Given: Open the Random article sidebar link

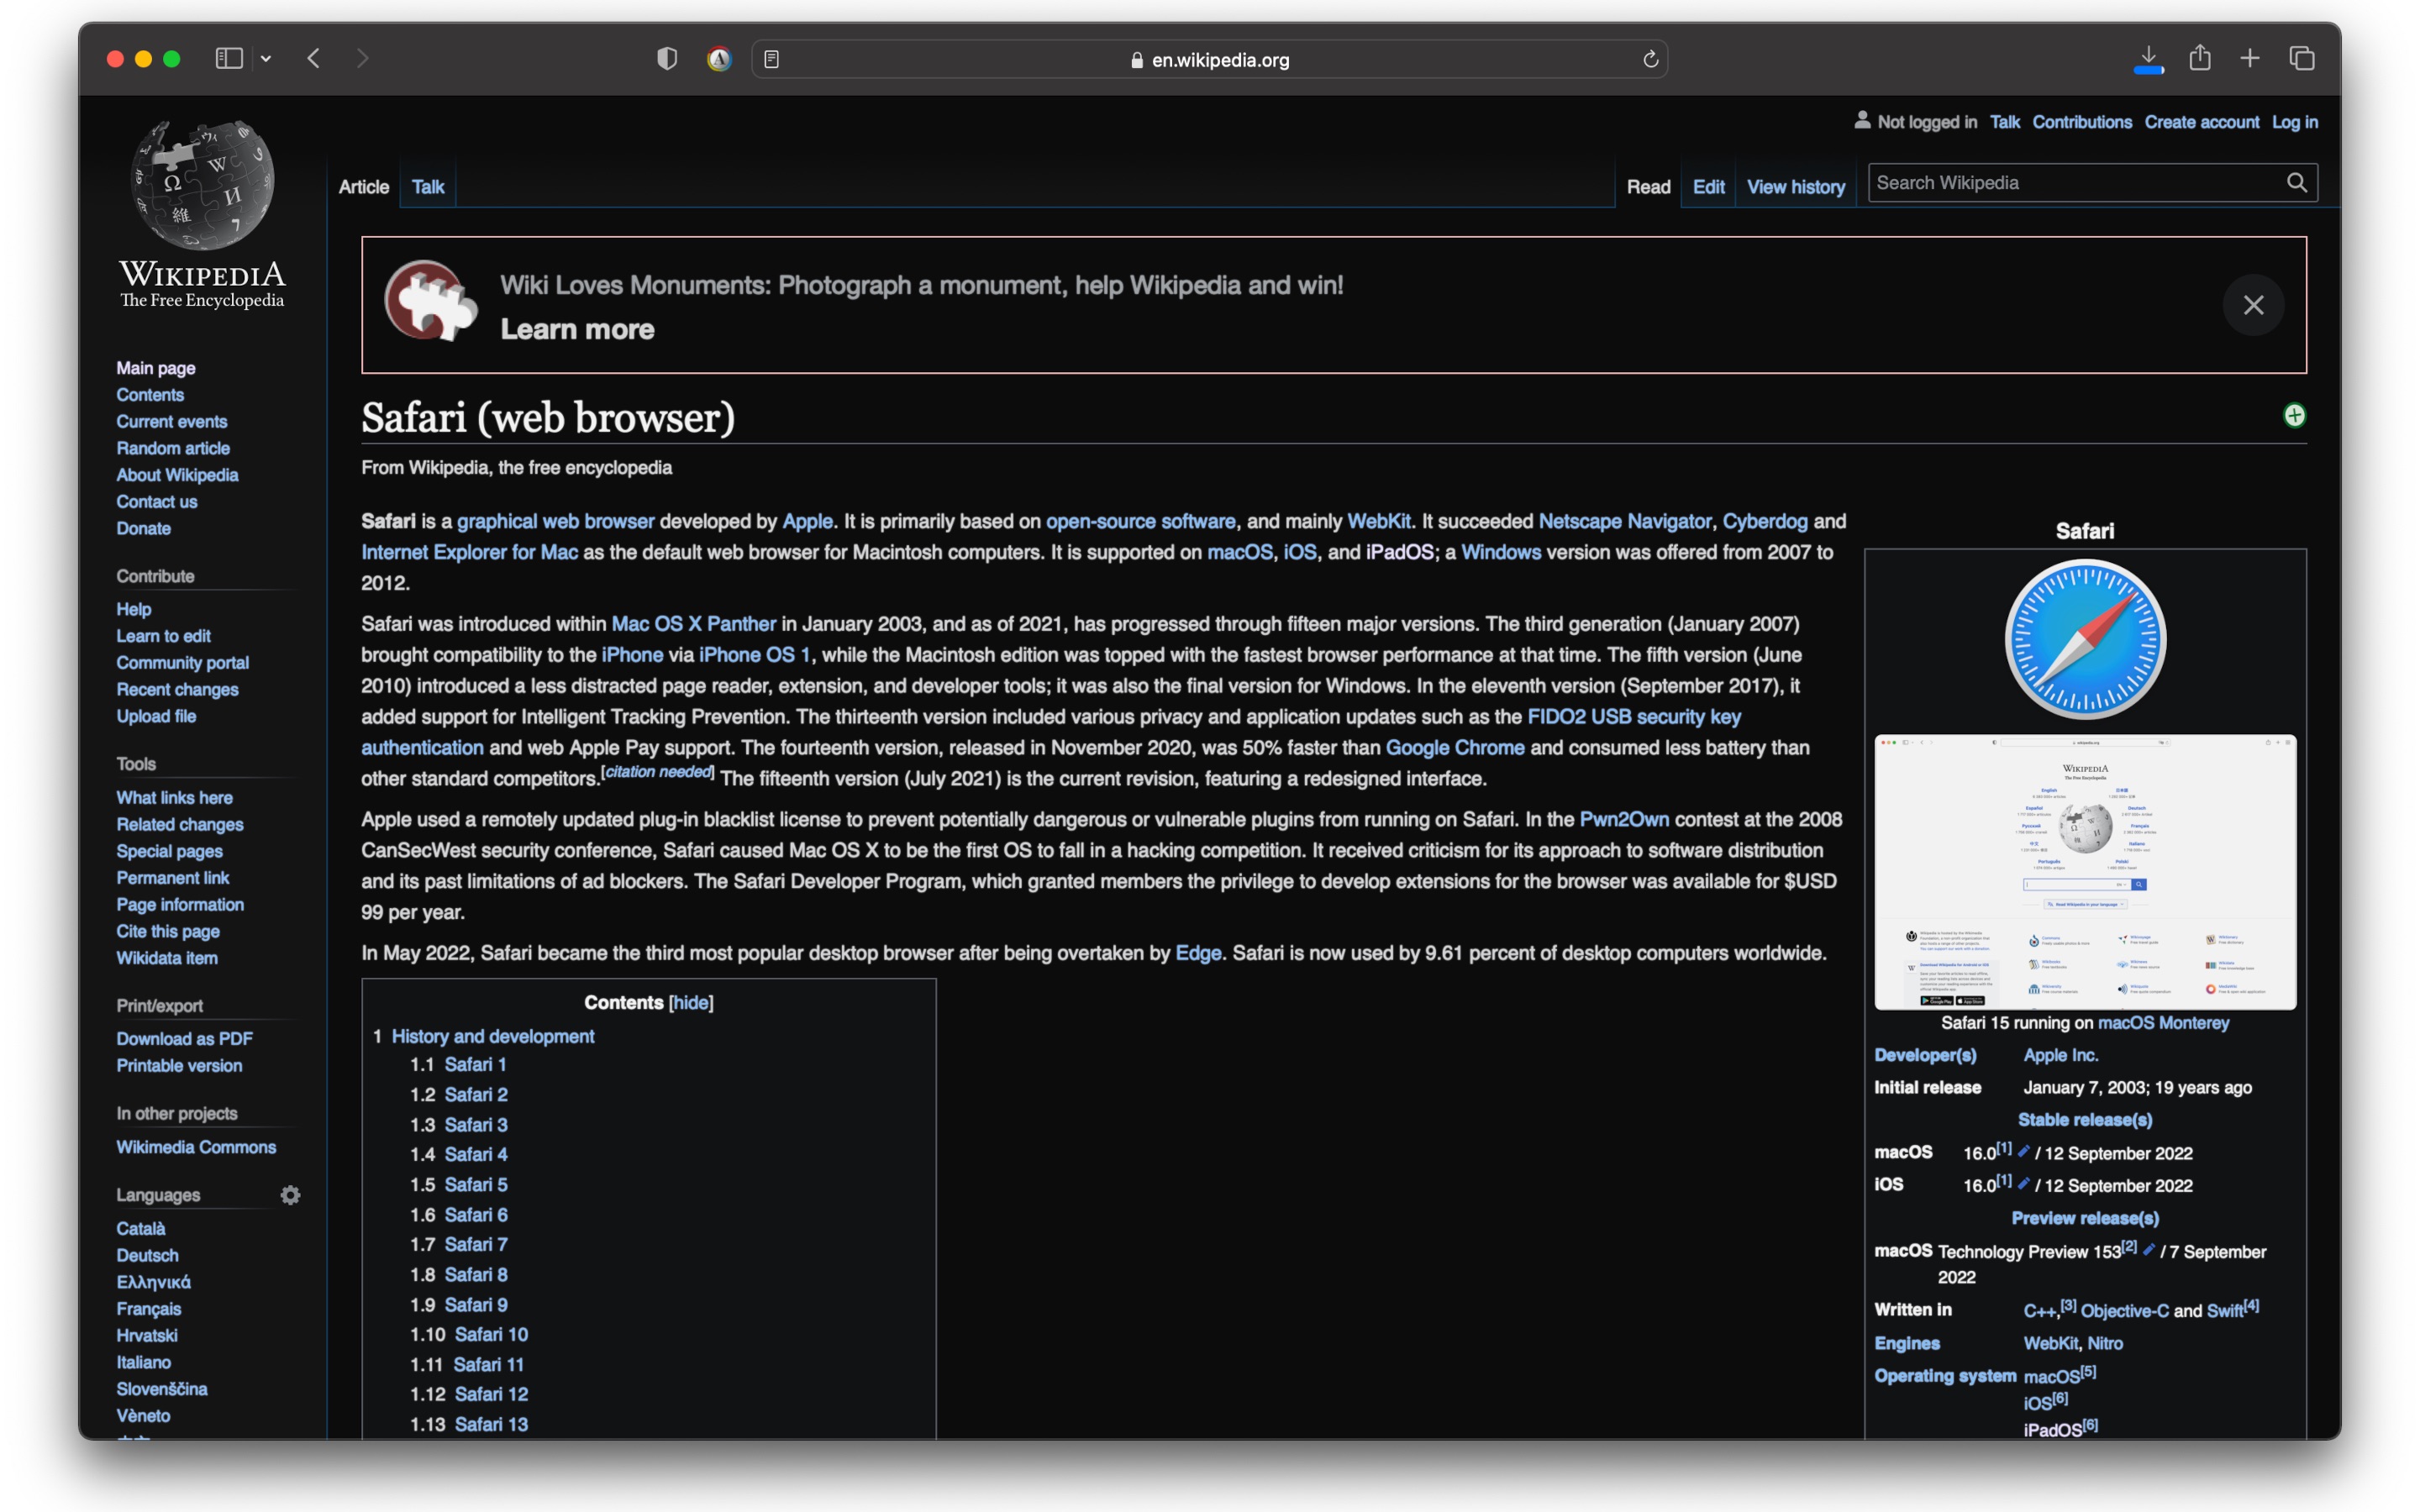Looking at the screenshot, I should 173,448.
